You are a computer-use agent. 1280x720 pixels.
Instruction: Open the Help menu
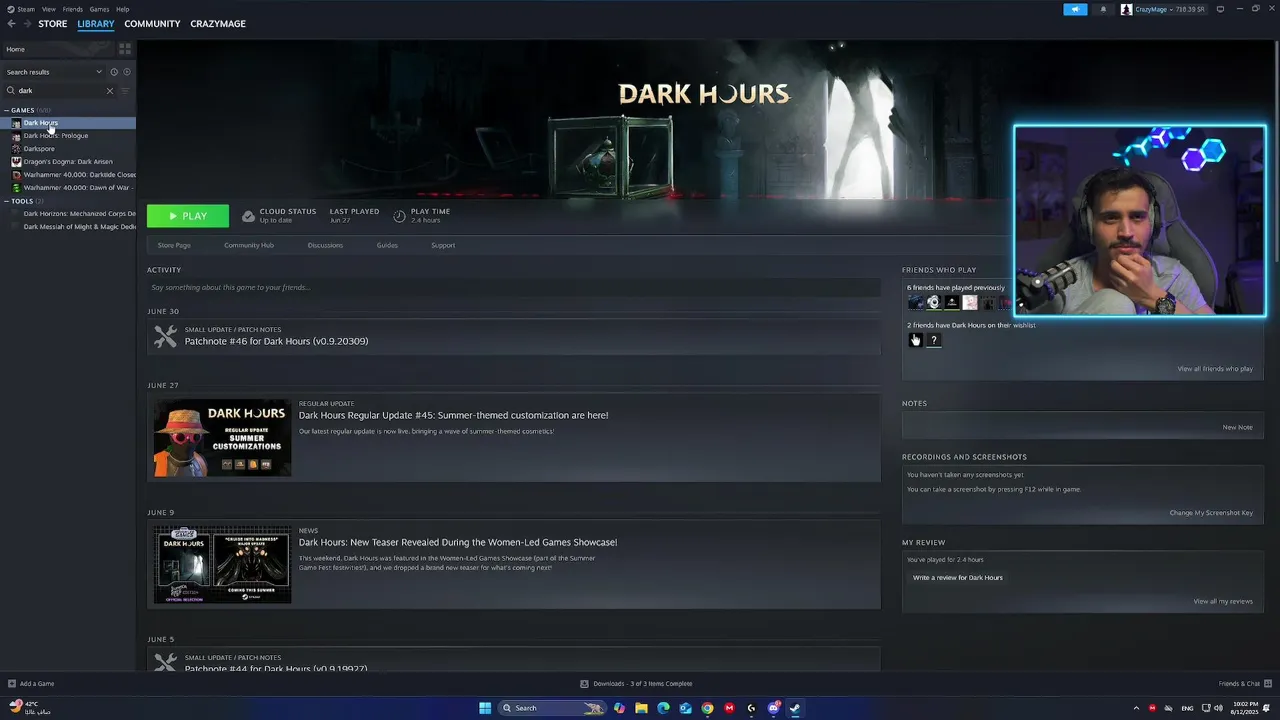pyautogui.click(x=122, y=9)
